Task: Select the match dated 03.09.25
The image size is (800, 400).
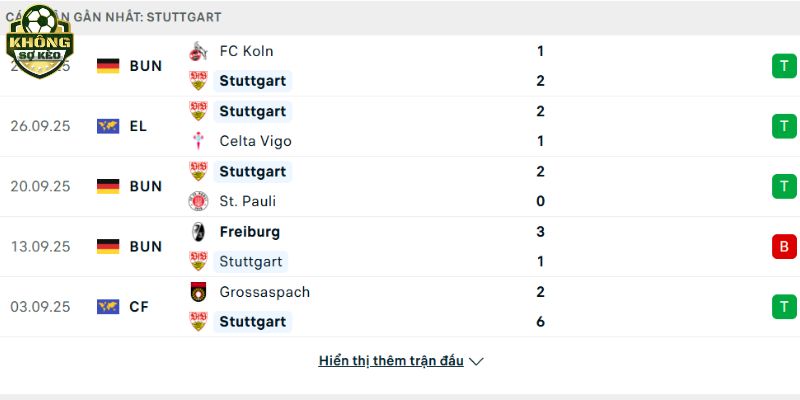Action: pos(40,306)
